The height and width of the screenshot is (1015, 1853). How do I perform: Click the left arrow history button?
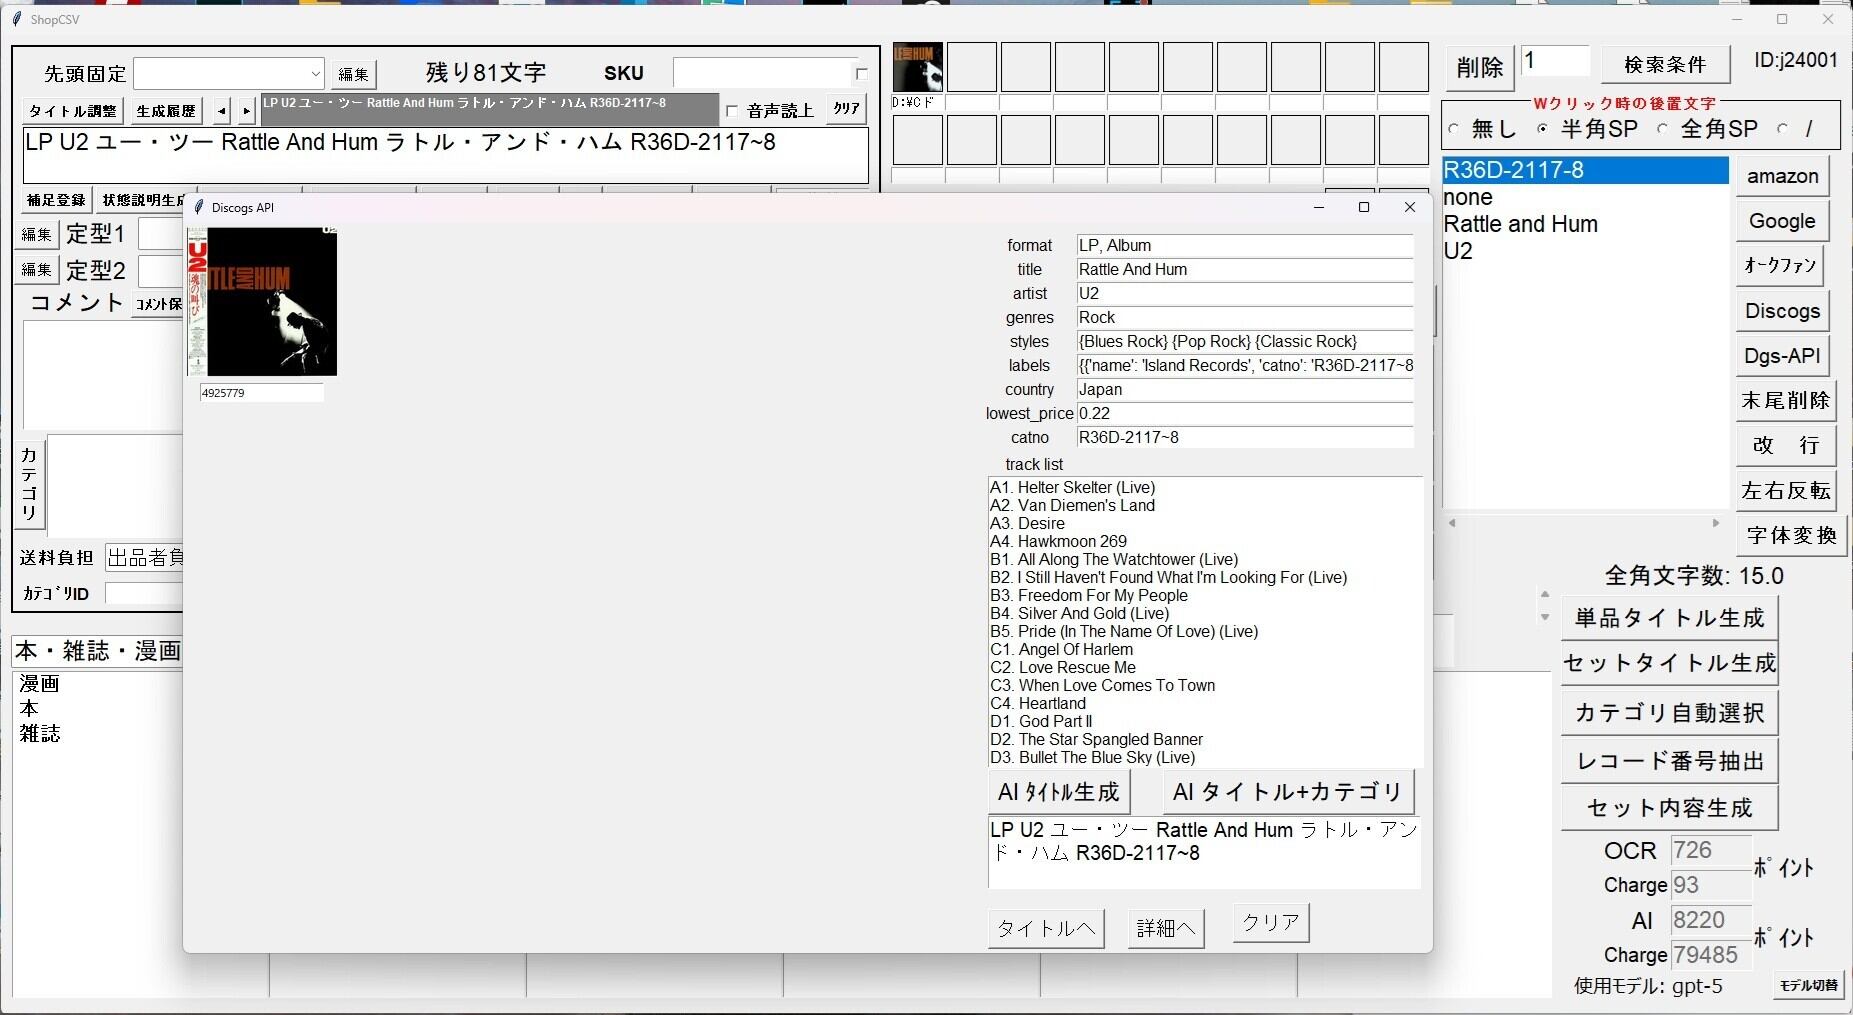221,111
